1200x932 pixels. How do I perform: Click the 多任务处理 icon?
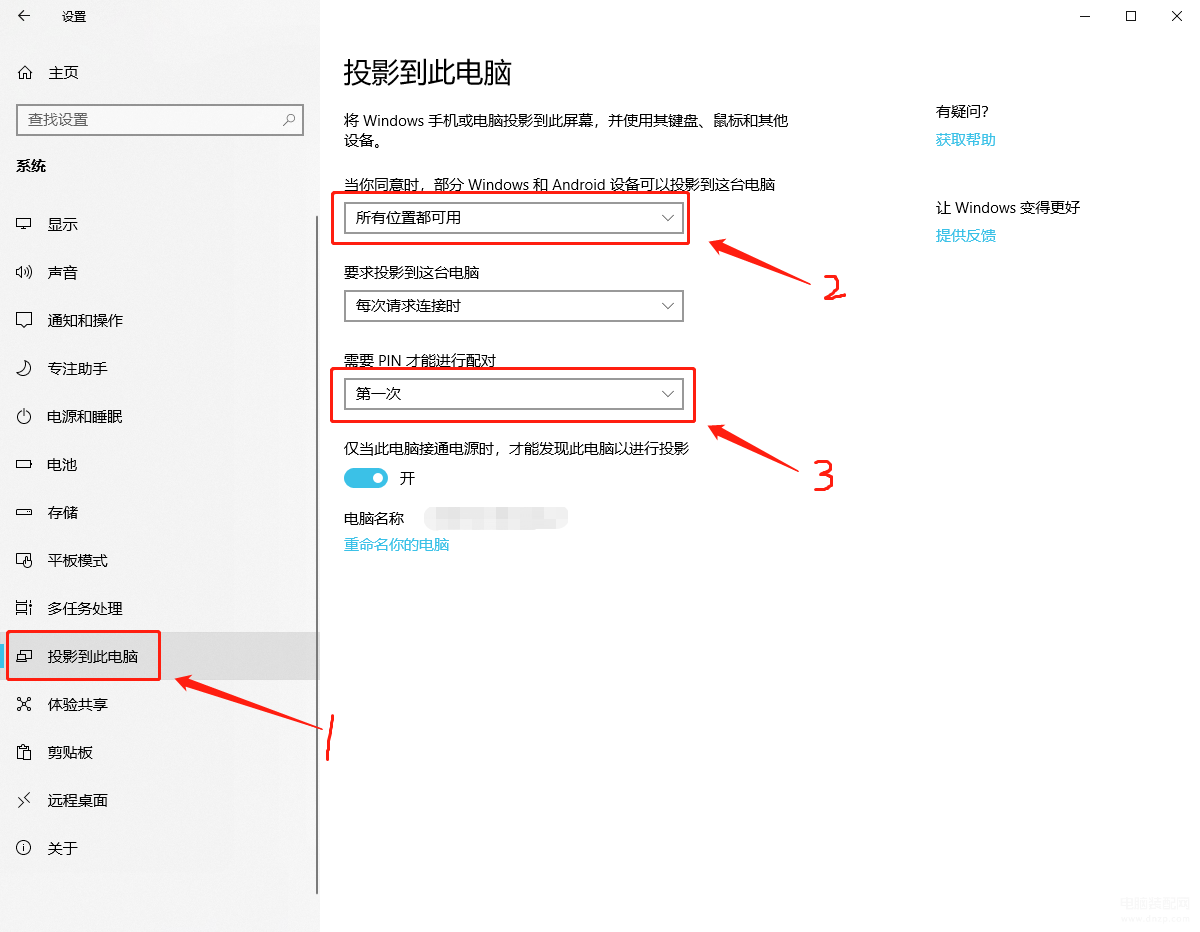pyautogui.click(x=25, y=608)
